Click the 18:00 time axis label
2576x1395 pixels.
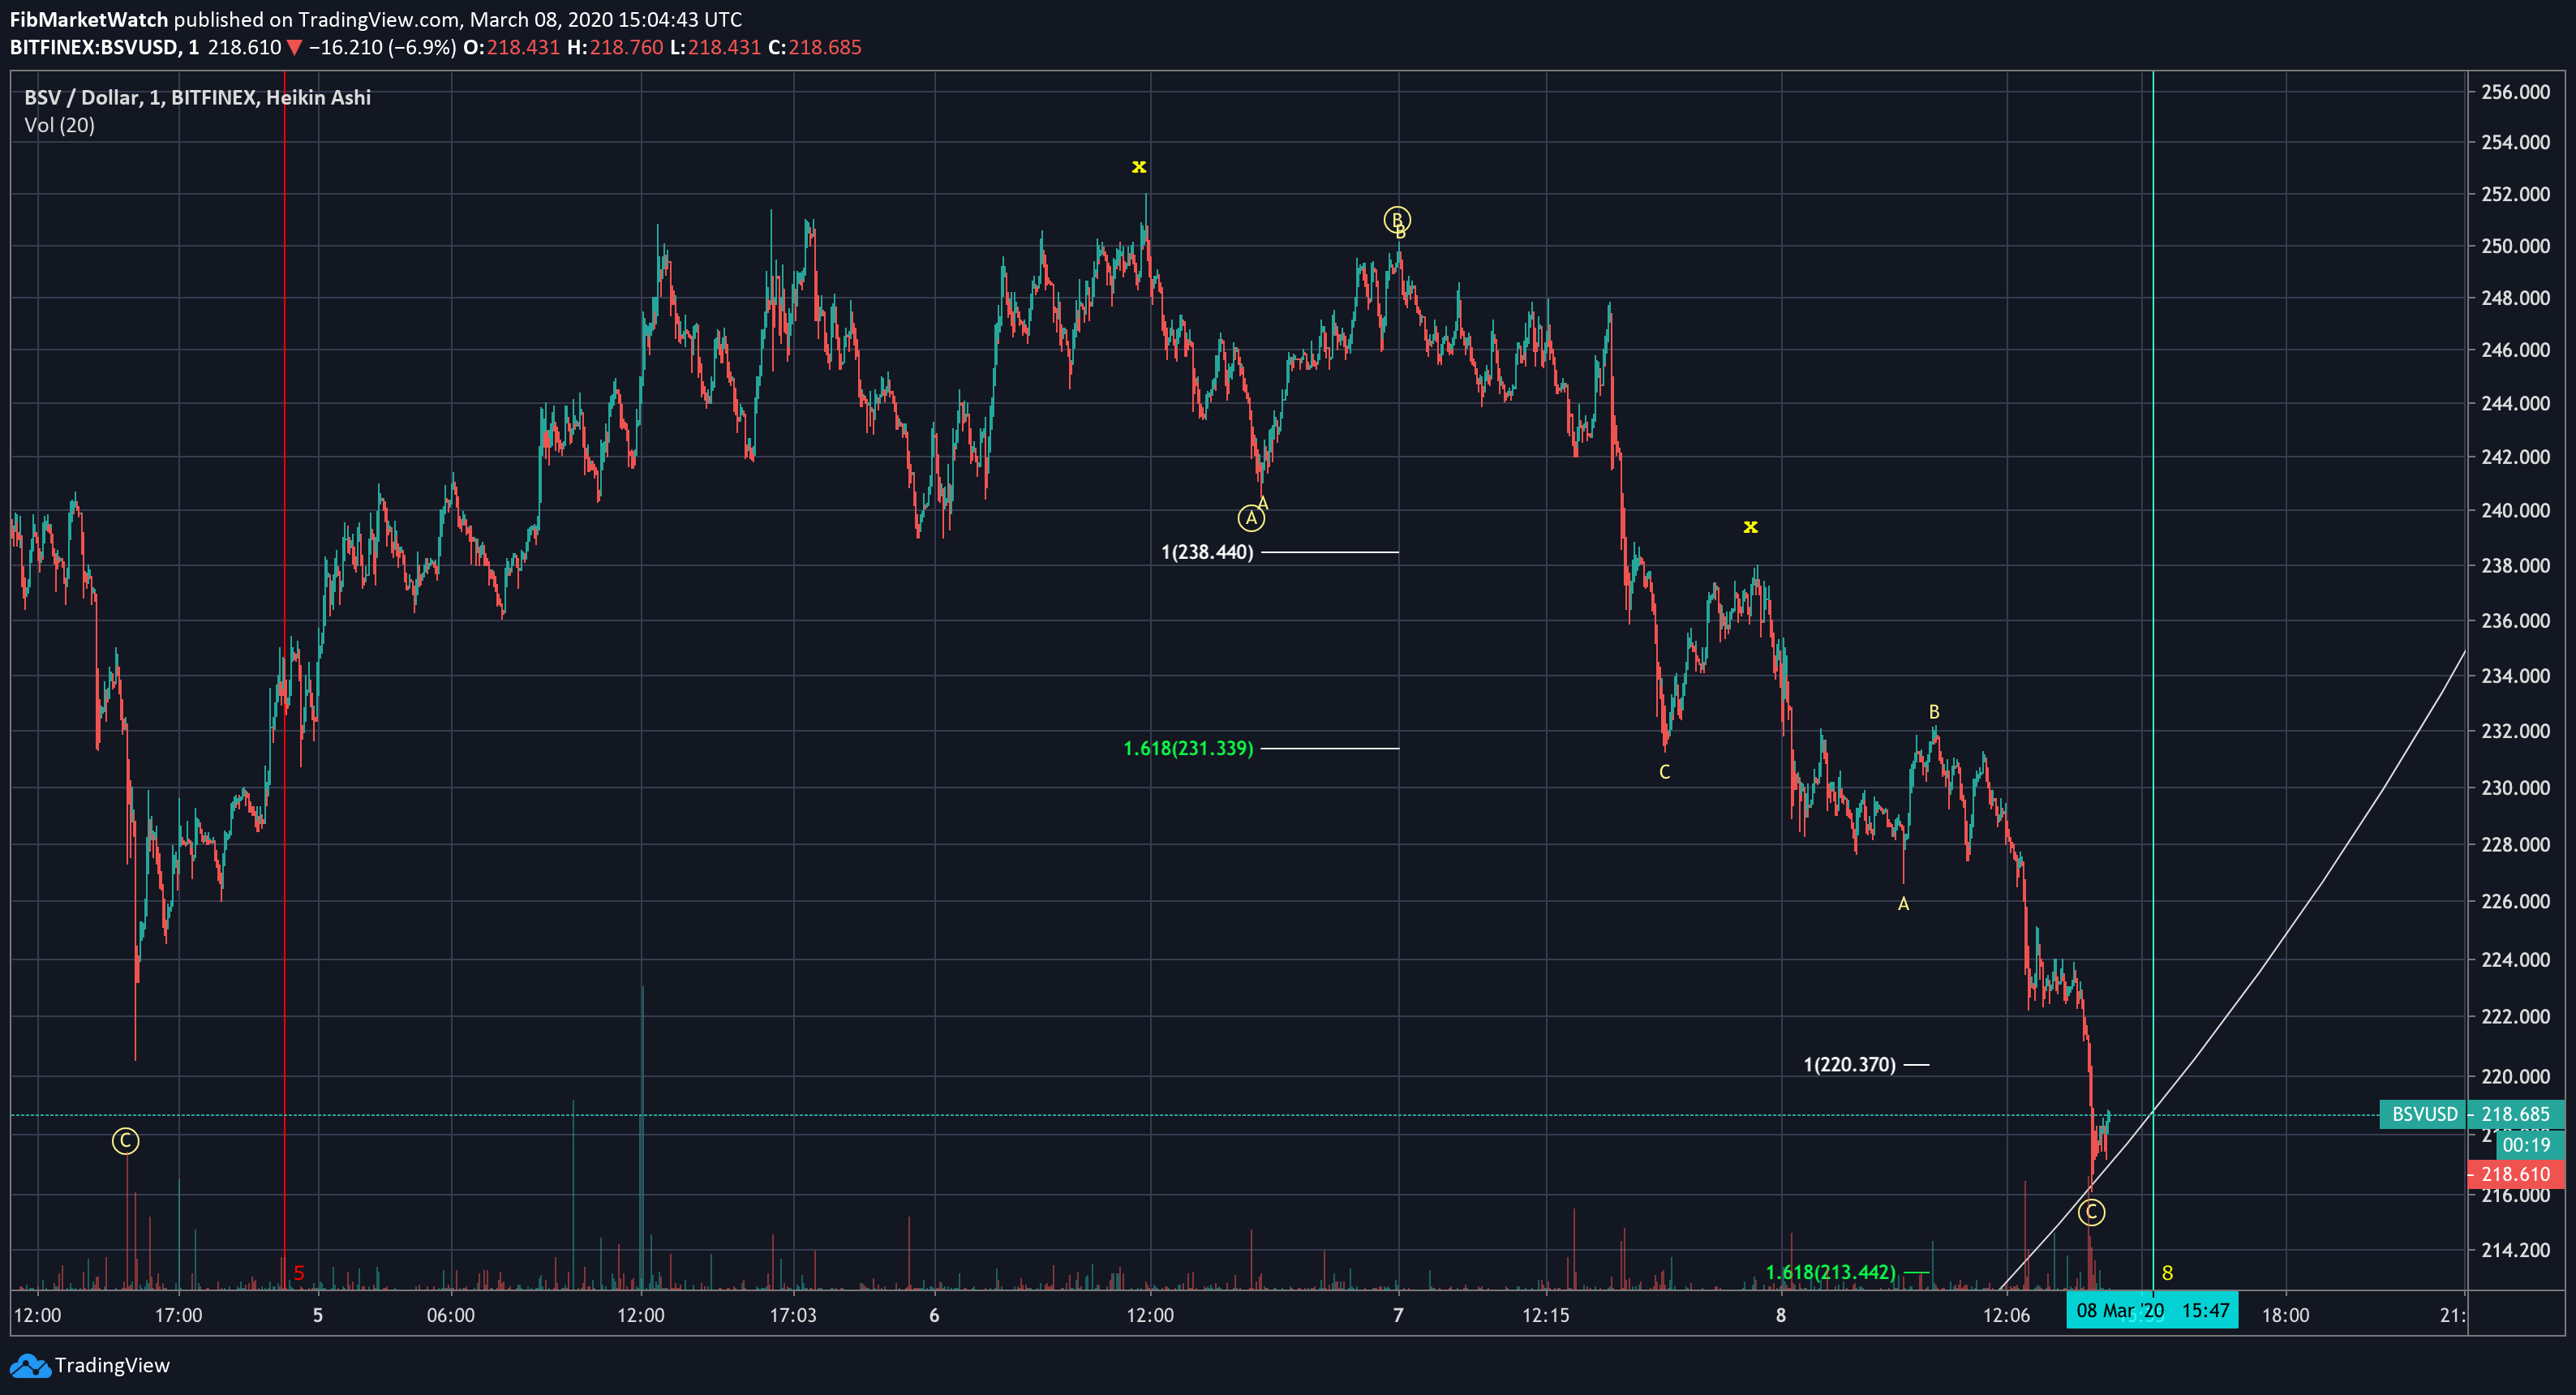pyautogui.click(x=2286, y=1315)
